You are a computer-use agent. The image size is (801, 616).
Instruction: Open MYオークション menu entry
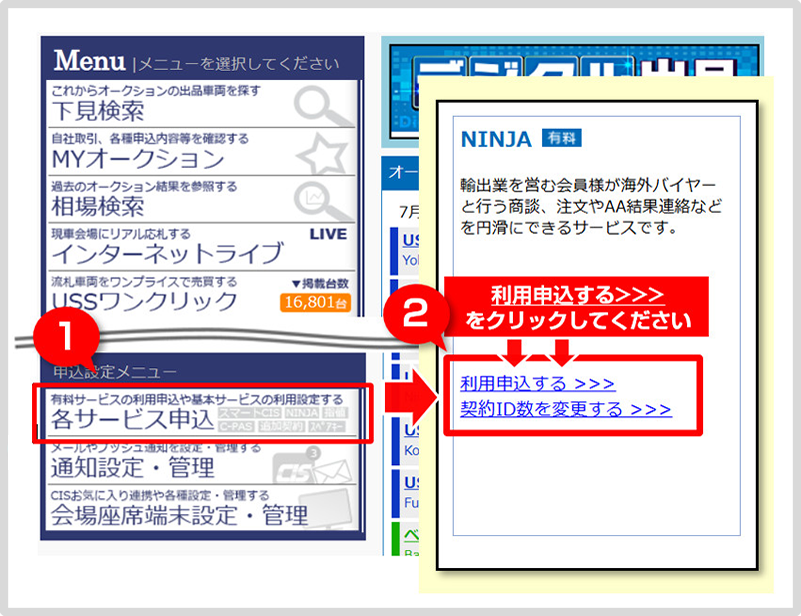coord(202,152)
